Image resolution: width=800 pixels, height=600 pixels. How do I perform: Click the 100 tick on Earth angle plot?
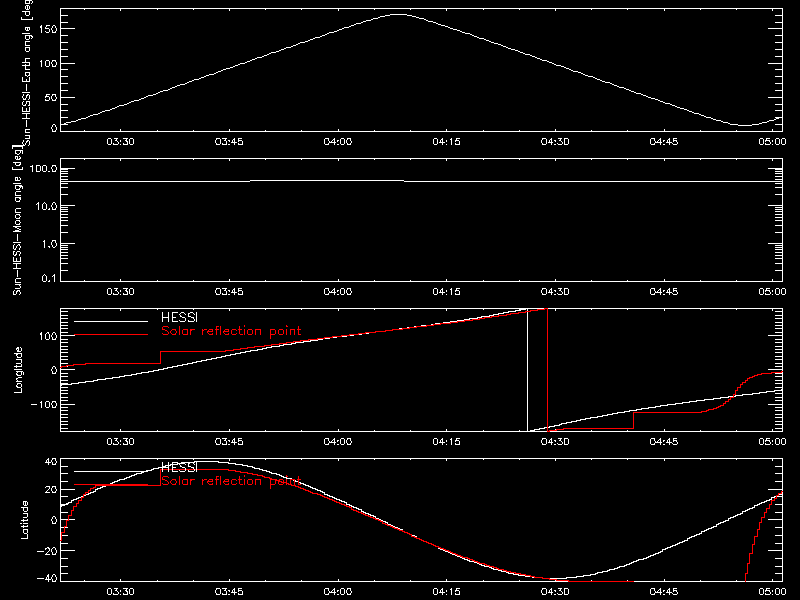47,64
